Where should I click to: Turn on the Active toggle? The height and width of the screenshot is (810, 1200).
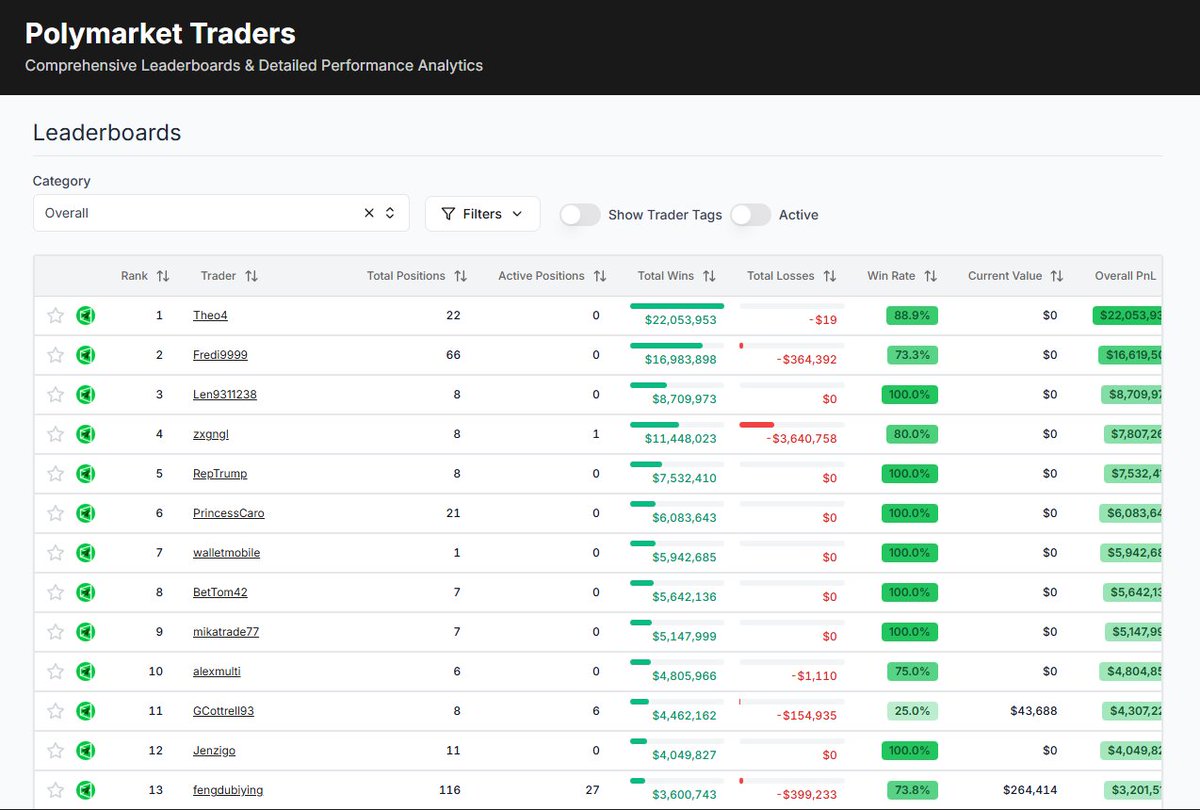(x=750, y=213)
